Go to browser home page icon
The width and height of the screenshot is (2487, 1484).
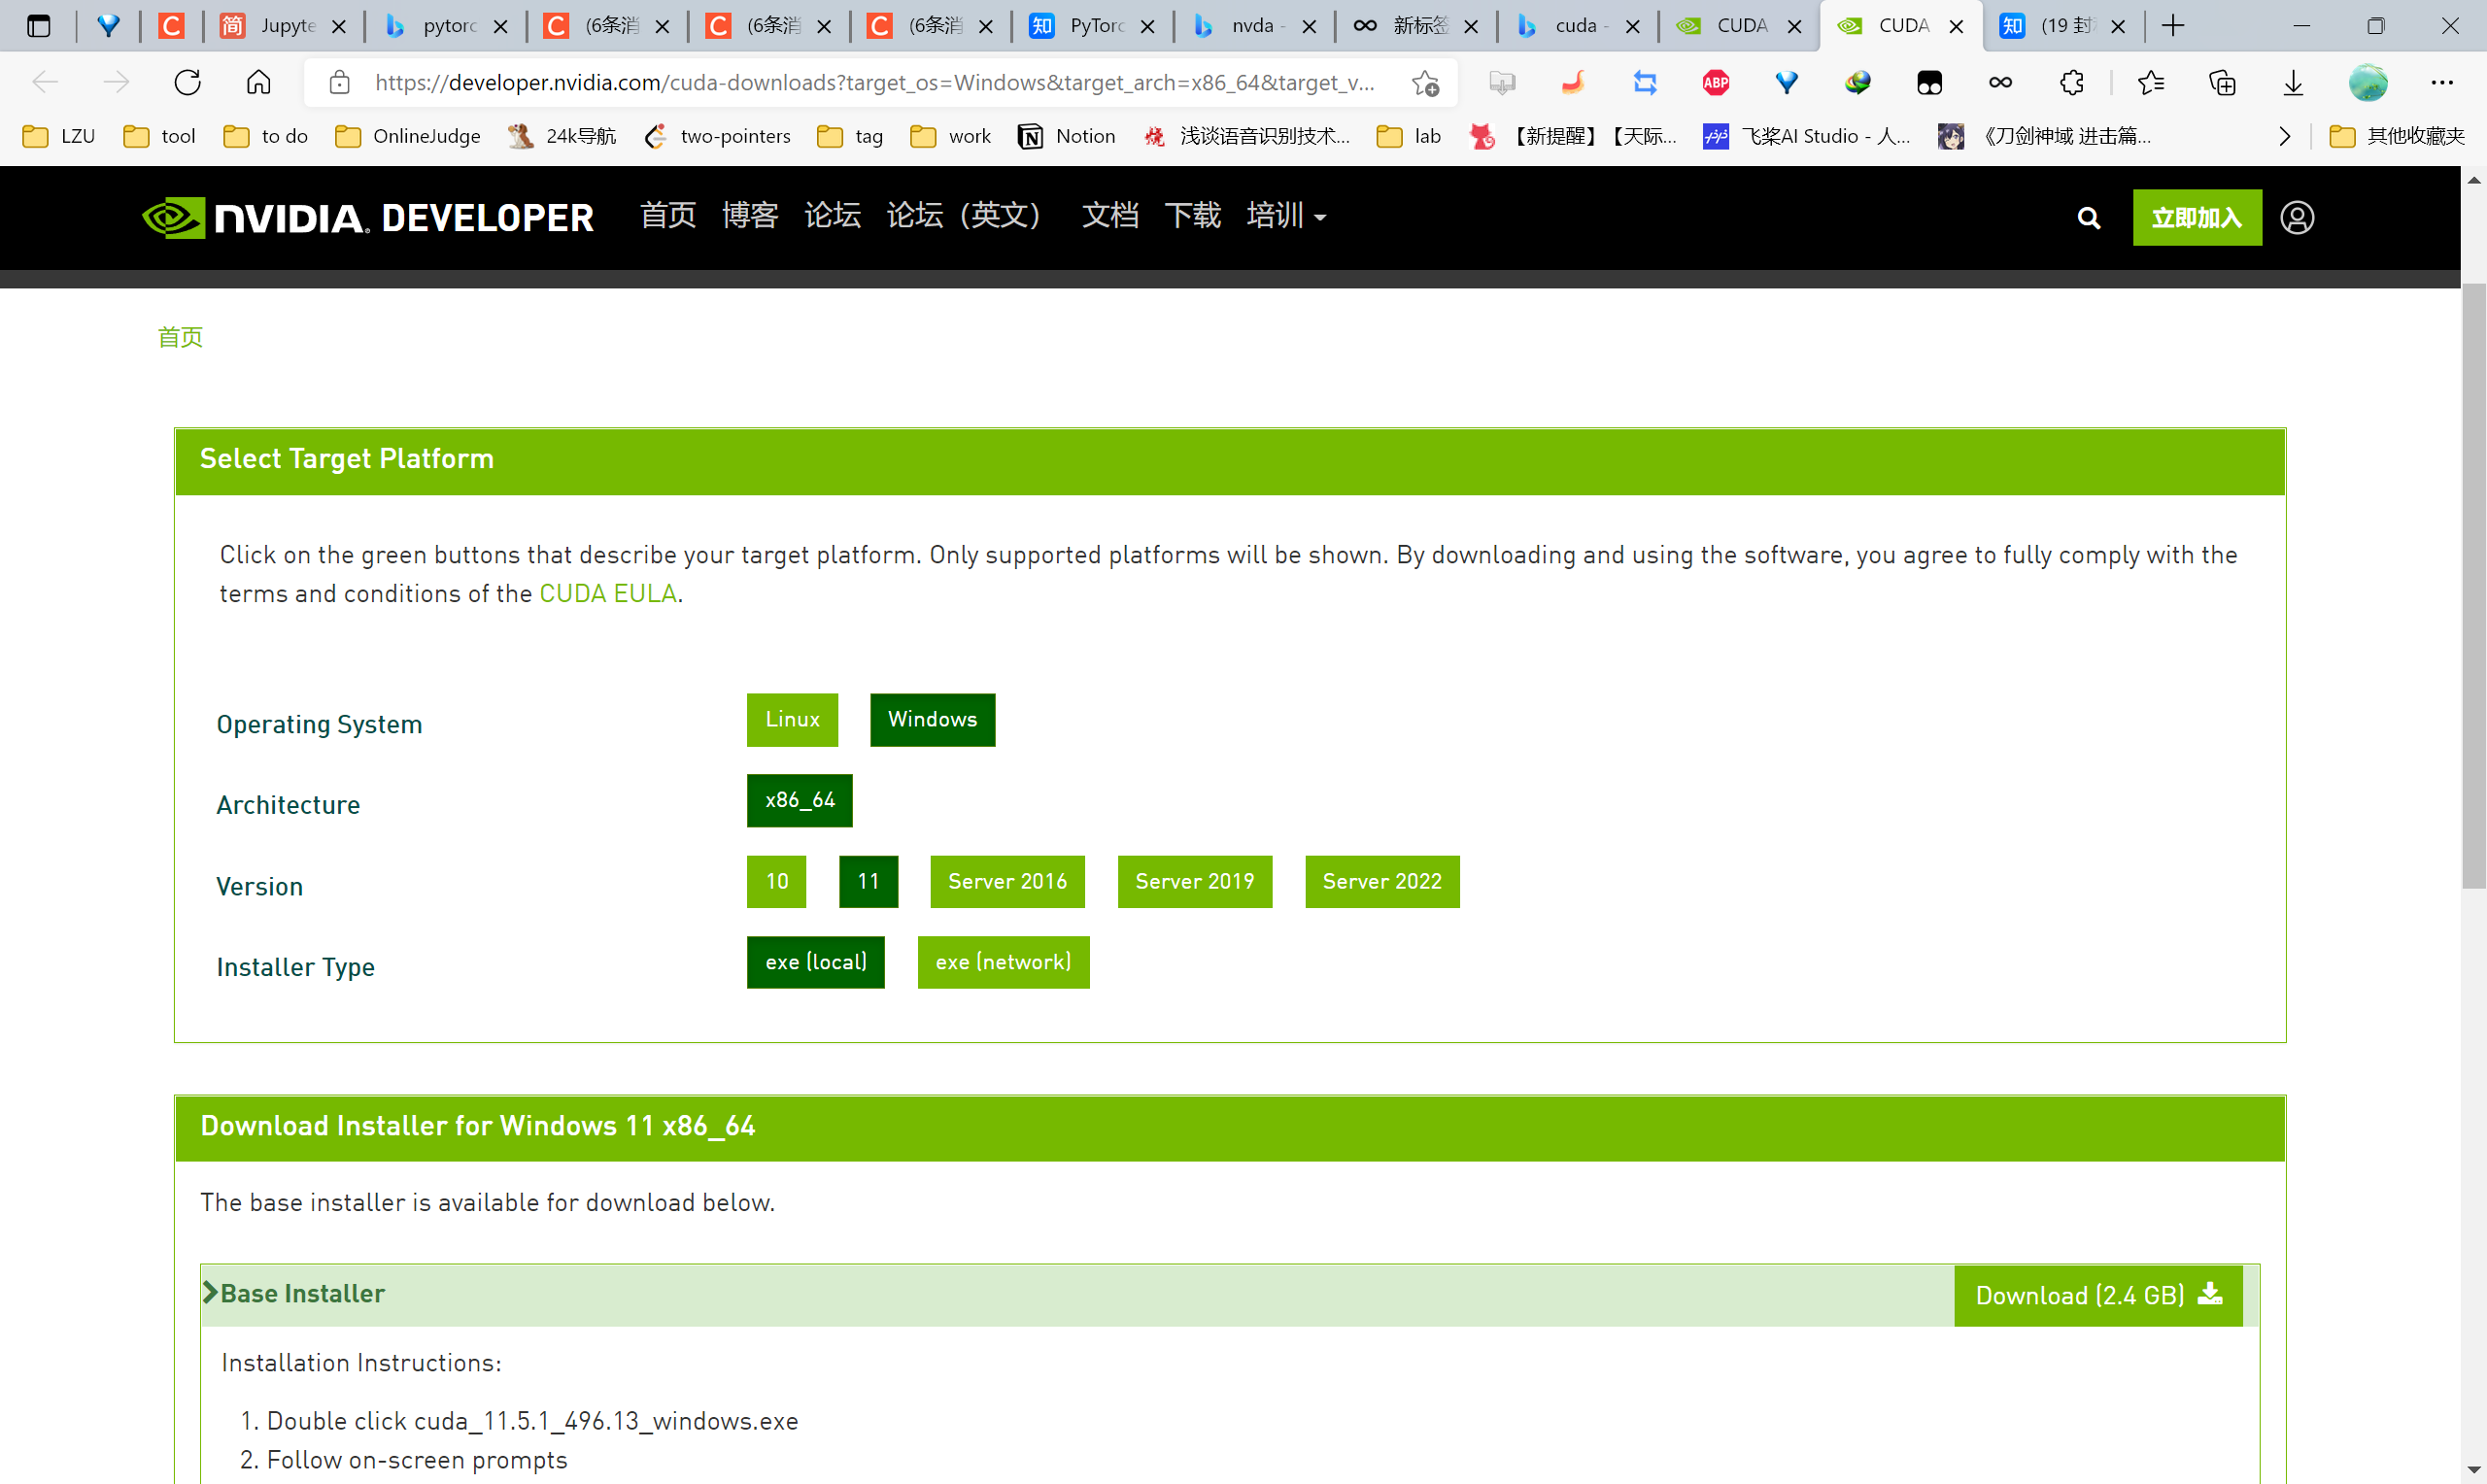pyautogui.click(x=259, y=82)
